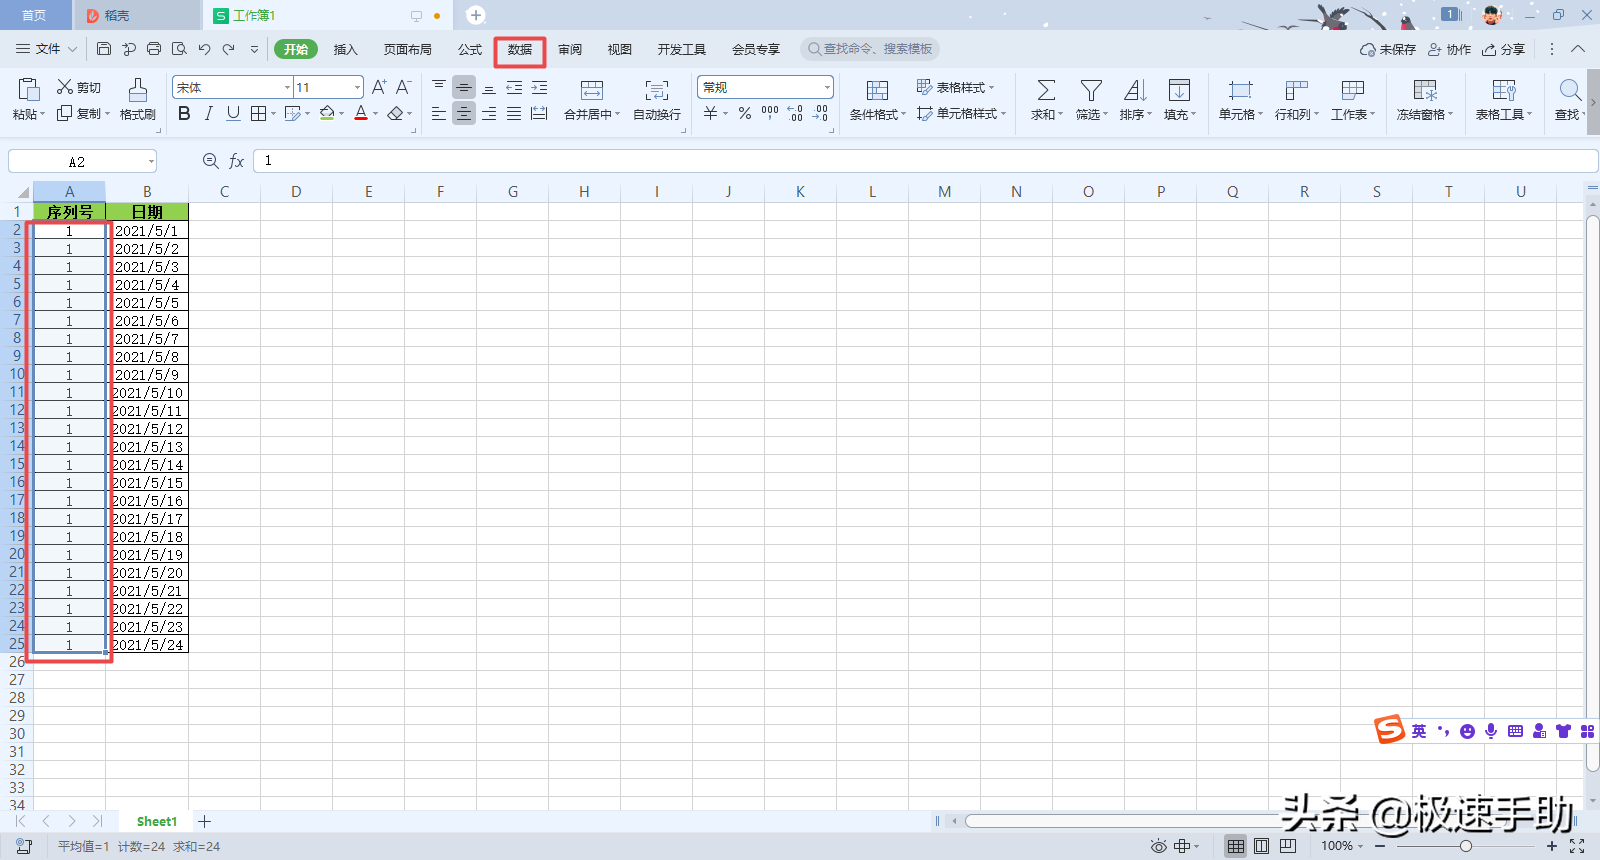Click the borders icon
This screenshot has width=1600, height=860.
(x=258, y=114)
